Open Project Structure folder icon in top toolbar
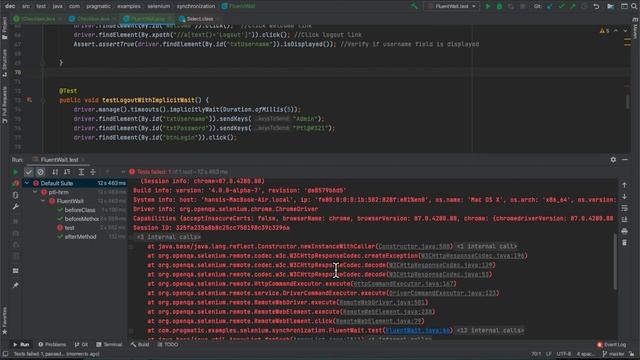Viewport: 640px width, 360px height. tap(611, 6)
